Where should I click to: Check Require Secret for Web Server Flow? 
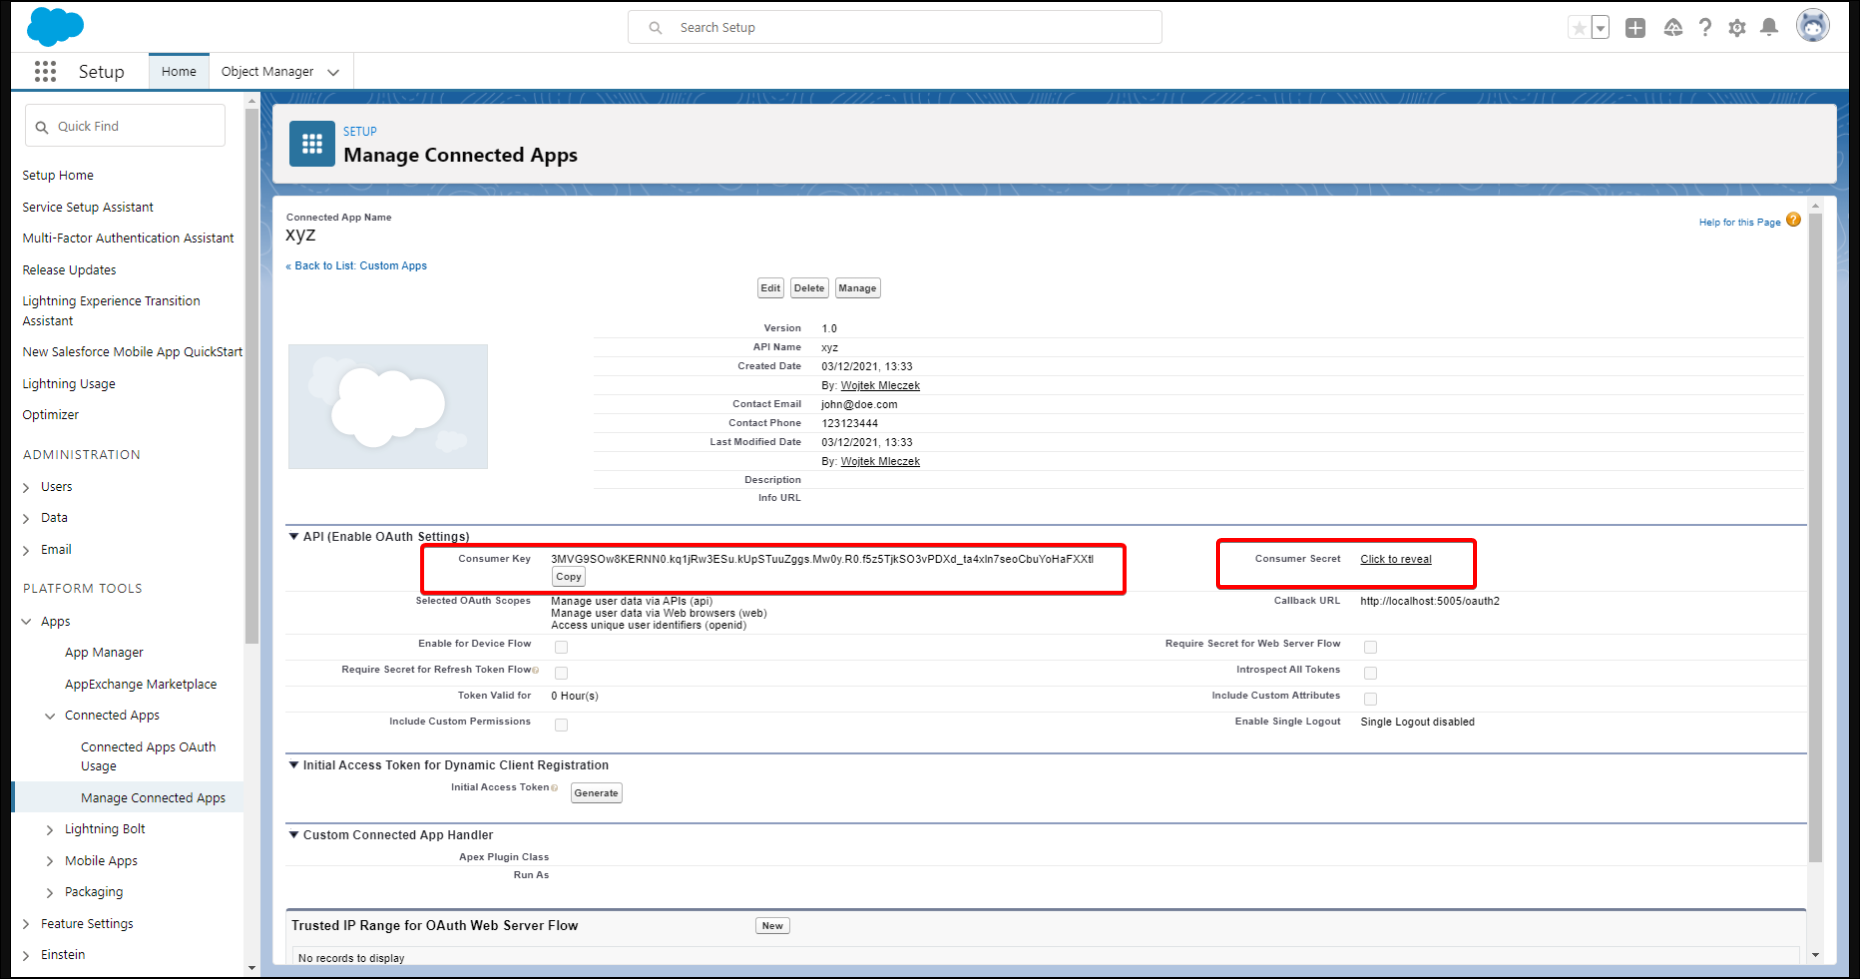[1370, 647]
